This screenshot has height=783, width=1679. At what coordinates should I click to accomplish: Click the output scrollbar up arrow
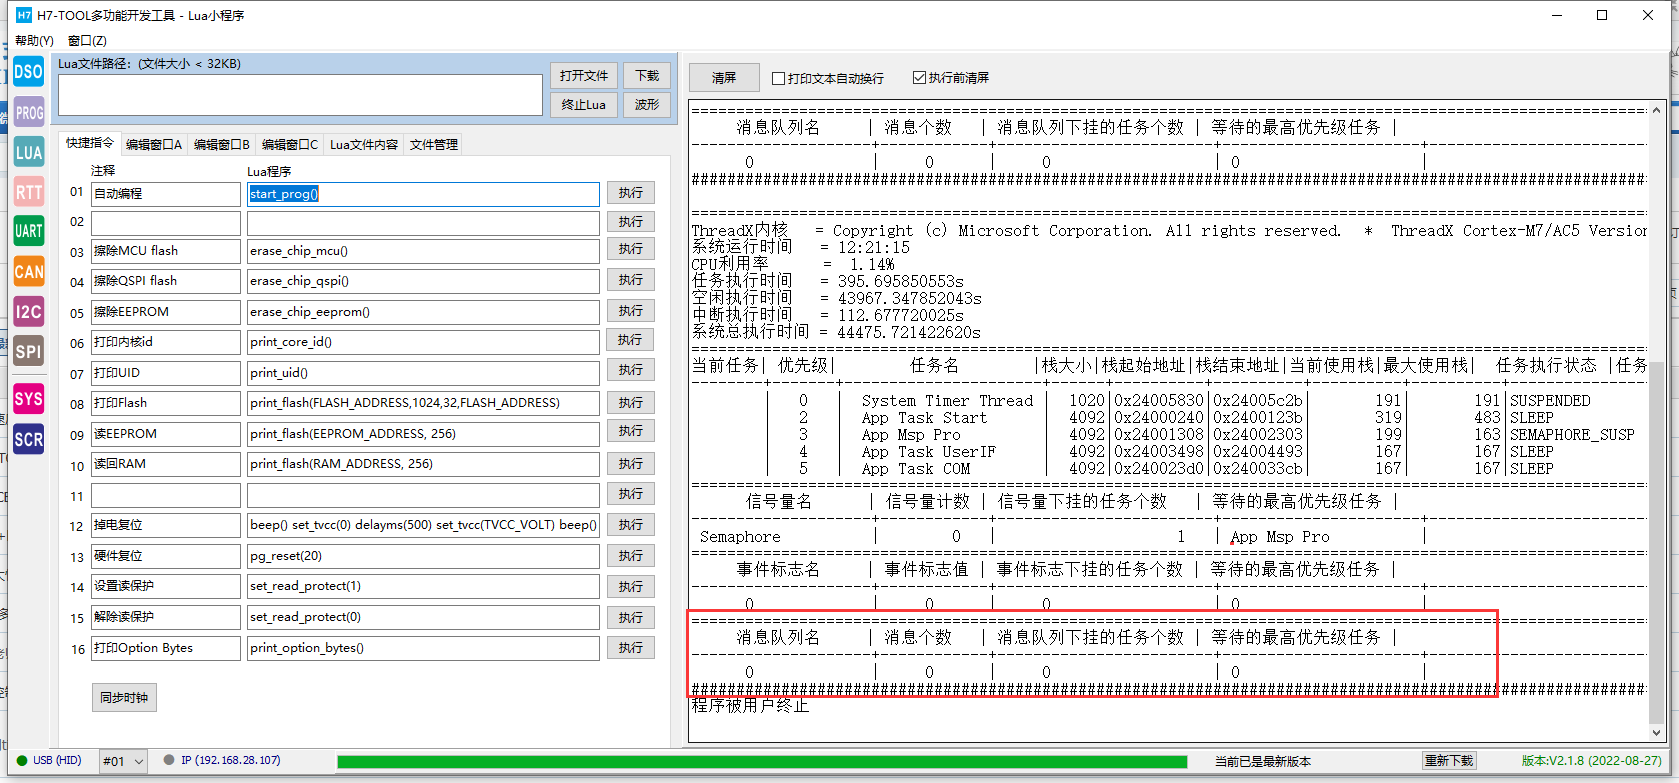pyautogui.click(x=1656, y=110)
